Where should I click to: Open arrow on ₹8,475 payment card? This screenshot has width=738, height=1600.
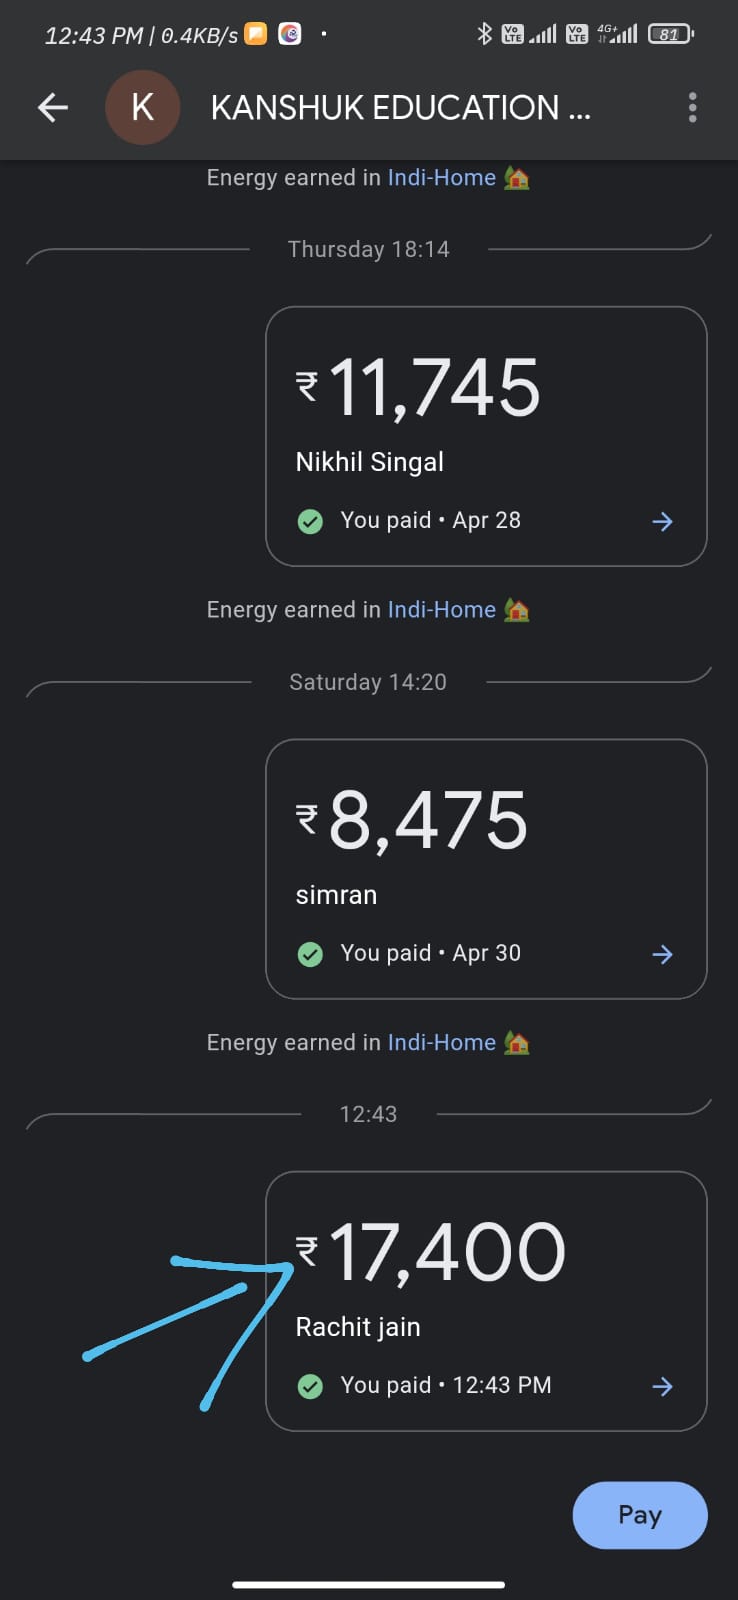[662, 954]
